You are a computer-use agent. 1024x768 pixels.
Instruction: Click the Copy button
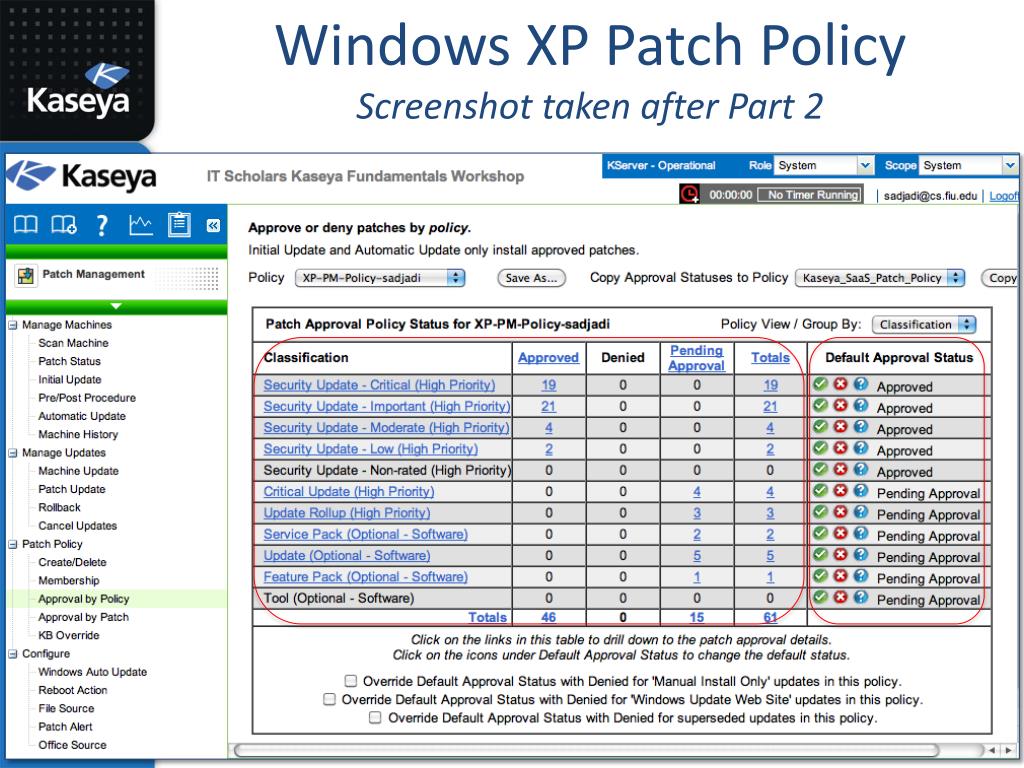click(x=1002, y=278)
